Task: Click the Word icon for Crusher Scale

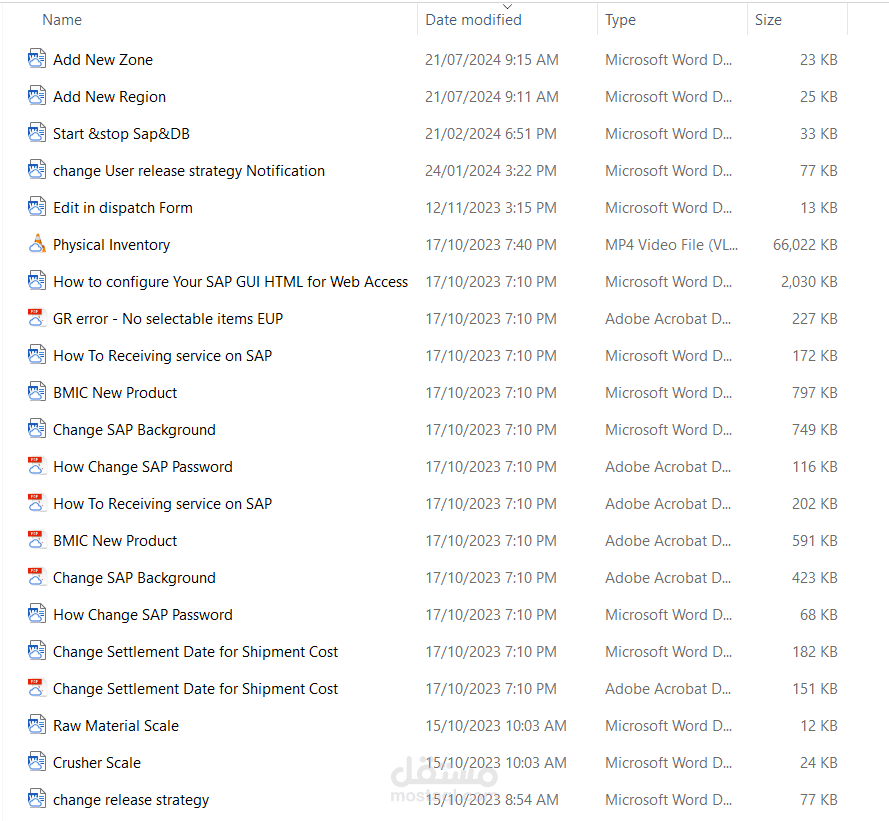Action: [37, 762]
